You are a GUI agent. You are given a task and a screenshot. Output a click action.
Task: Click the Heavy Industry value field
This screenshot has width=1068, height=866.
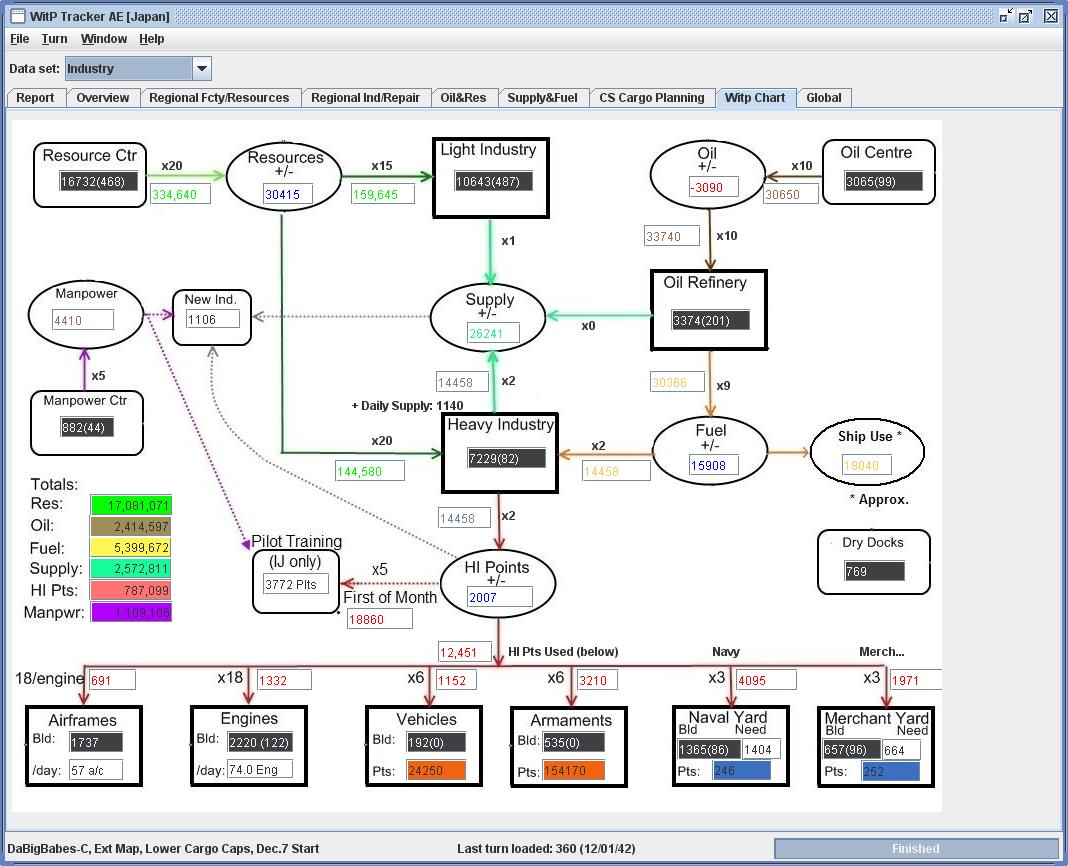(506, 458)
